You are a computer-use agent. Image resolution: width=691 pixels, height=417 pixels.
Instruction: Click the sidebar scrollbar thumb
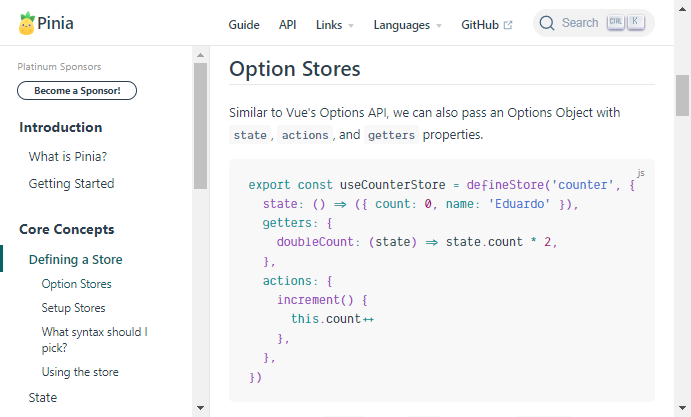[x=201, y=126]
